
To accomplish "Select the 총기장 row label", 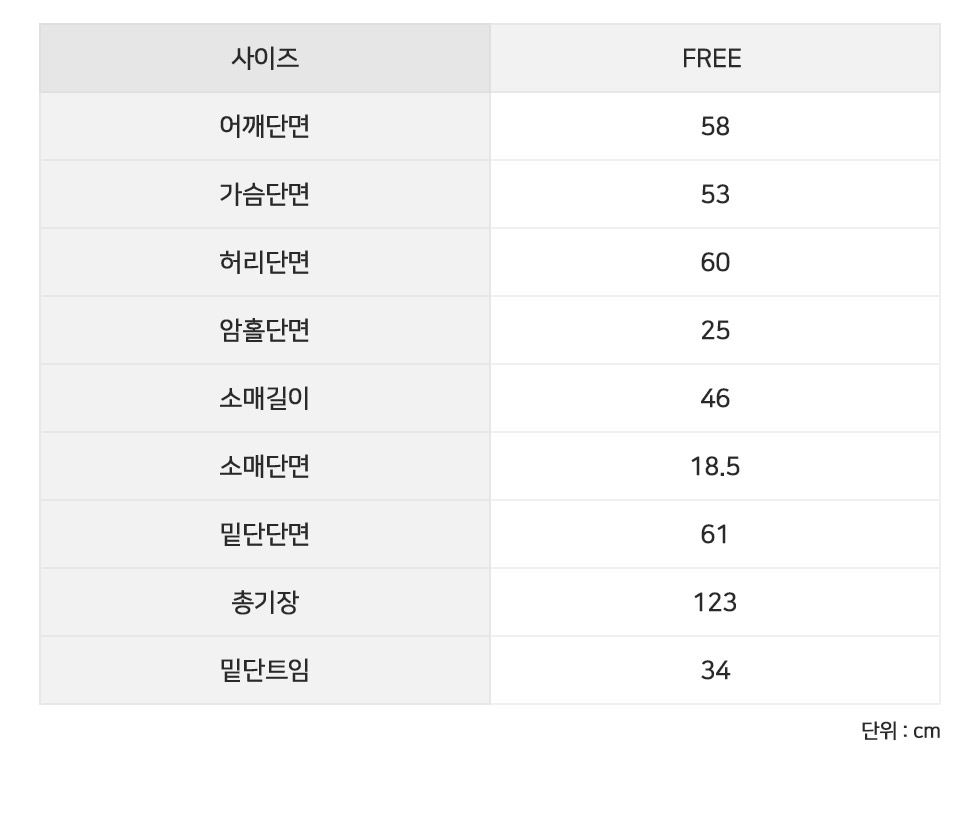I will pos(264,602).
